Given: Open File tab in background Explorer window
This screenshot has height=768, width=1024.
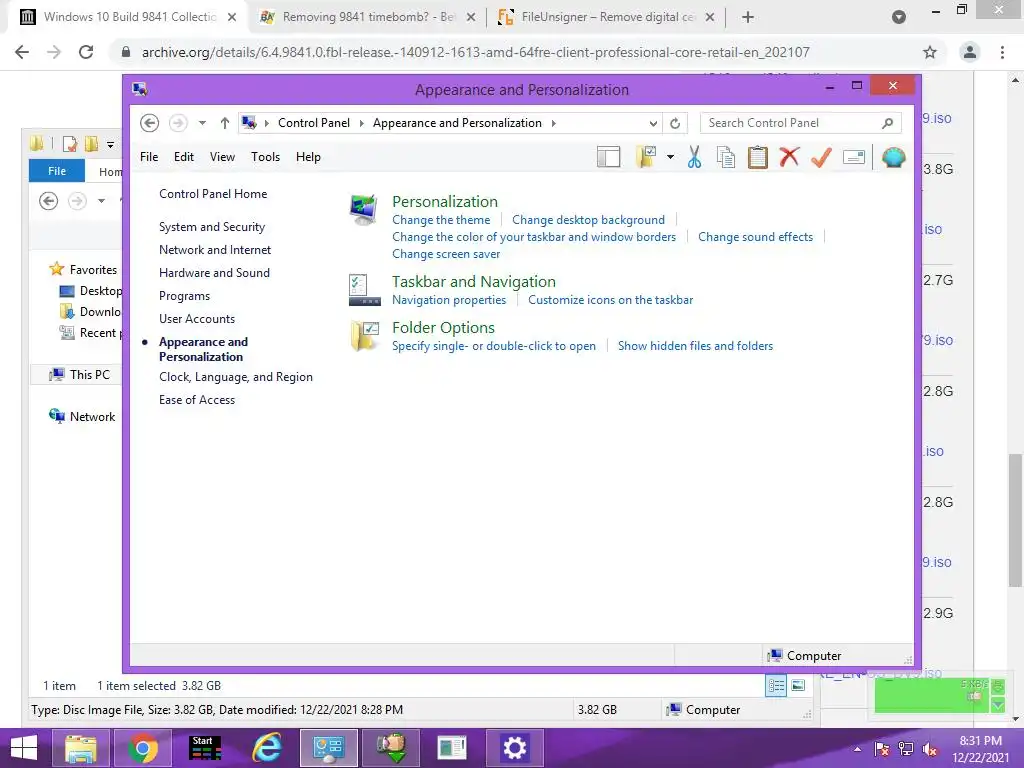Looking at the screenshot, I should tap(57, 171).
